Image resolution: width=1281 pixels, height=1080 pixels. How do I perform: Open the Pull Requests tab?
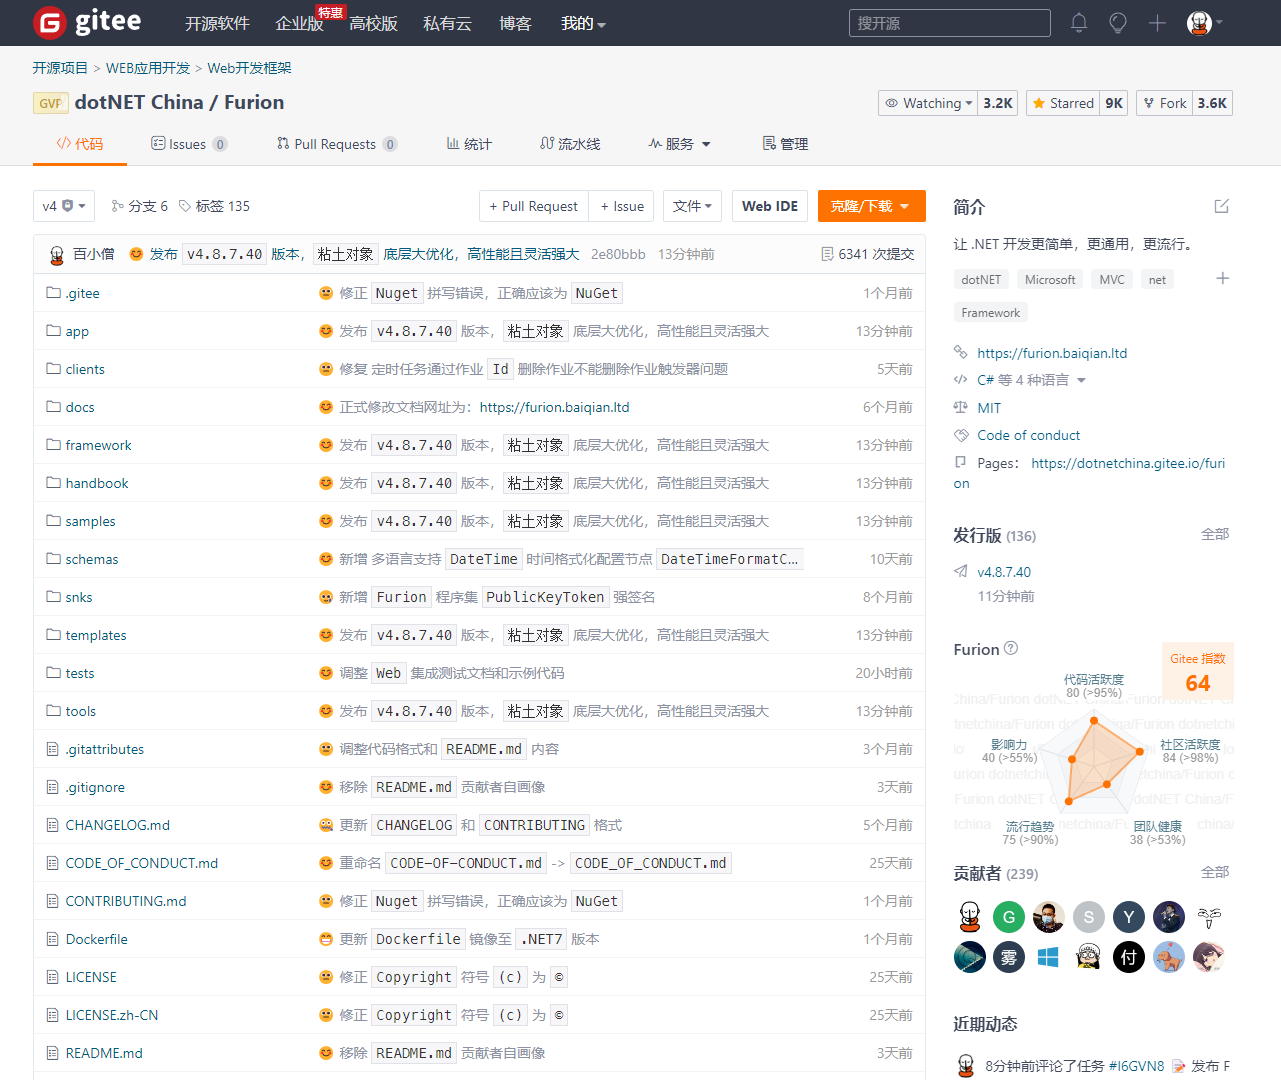pos(337,144)
